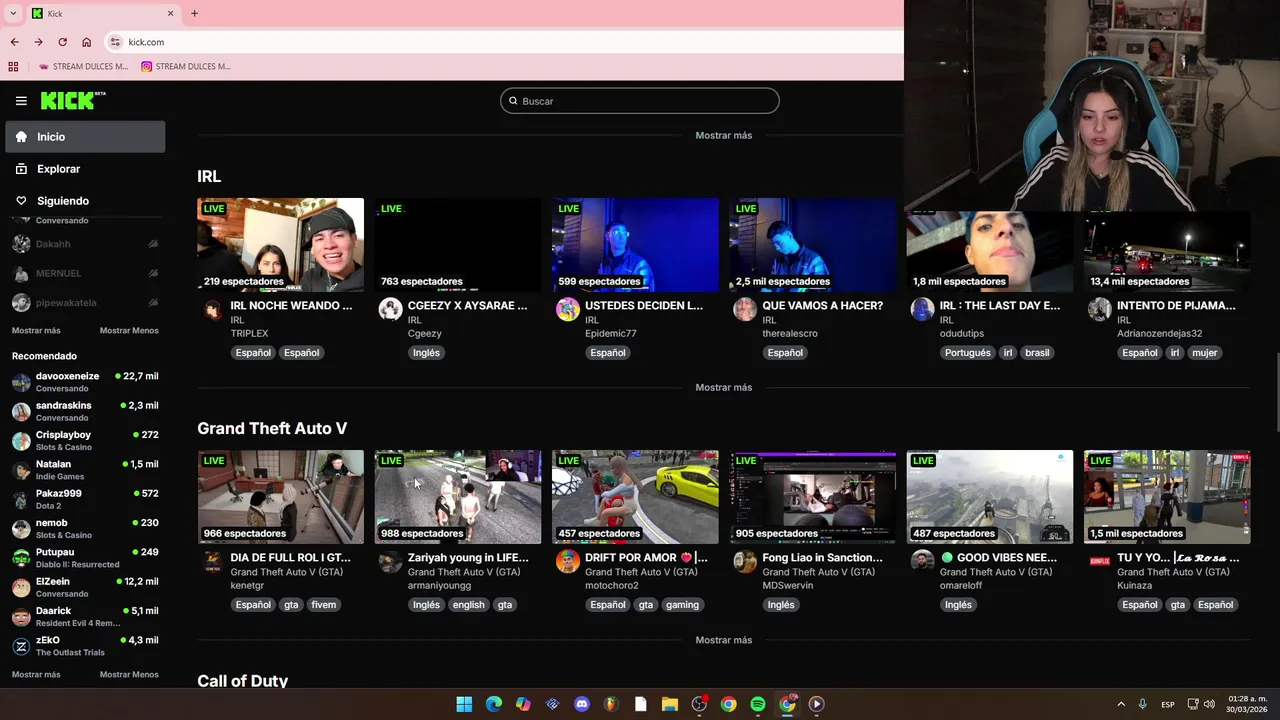Click Cgeezy channel avatar
1280x720 pixels.
tap(390, 309)
